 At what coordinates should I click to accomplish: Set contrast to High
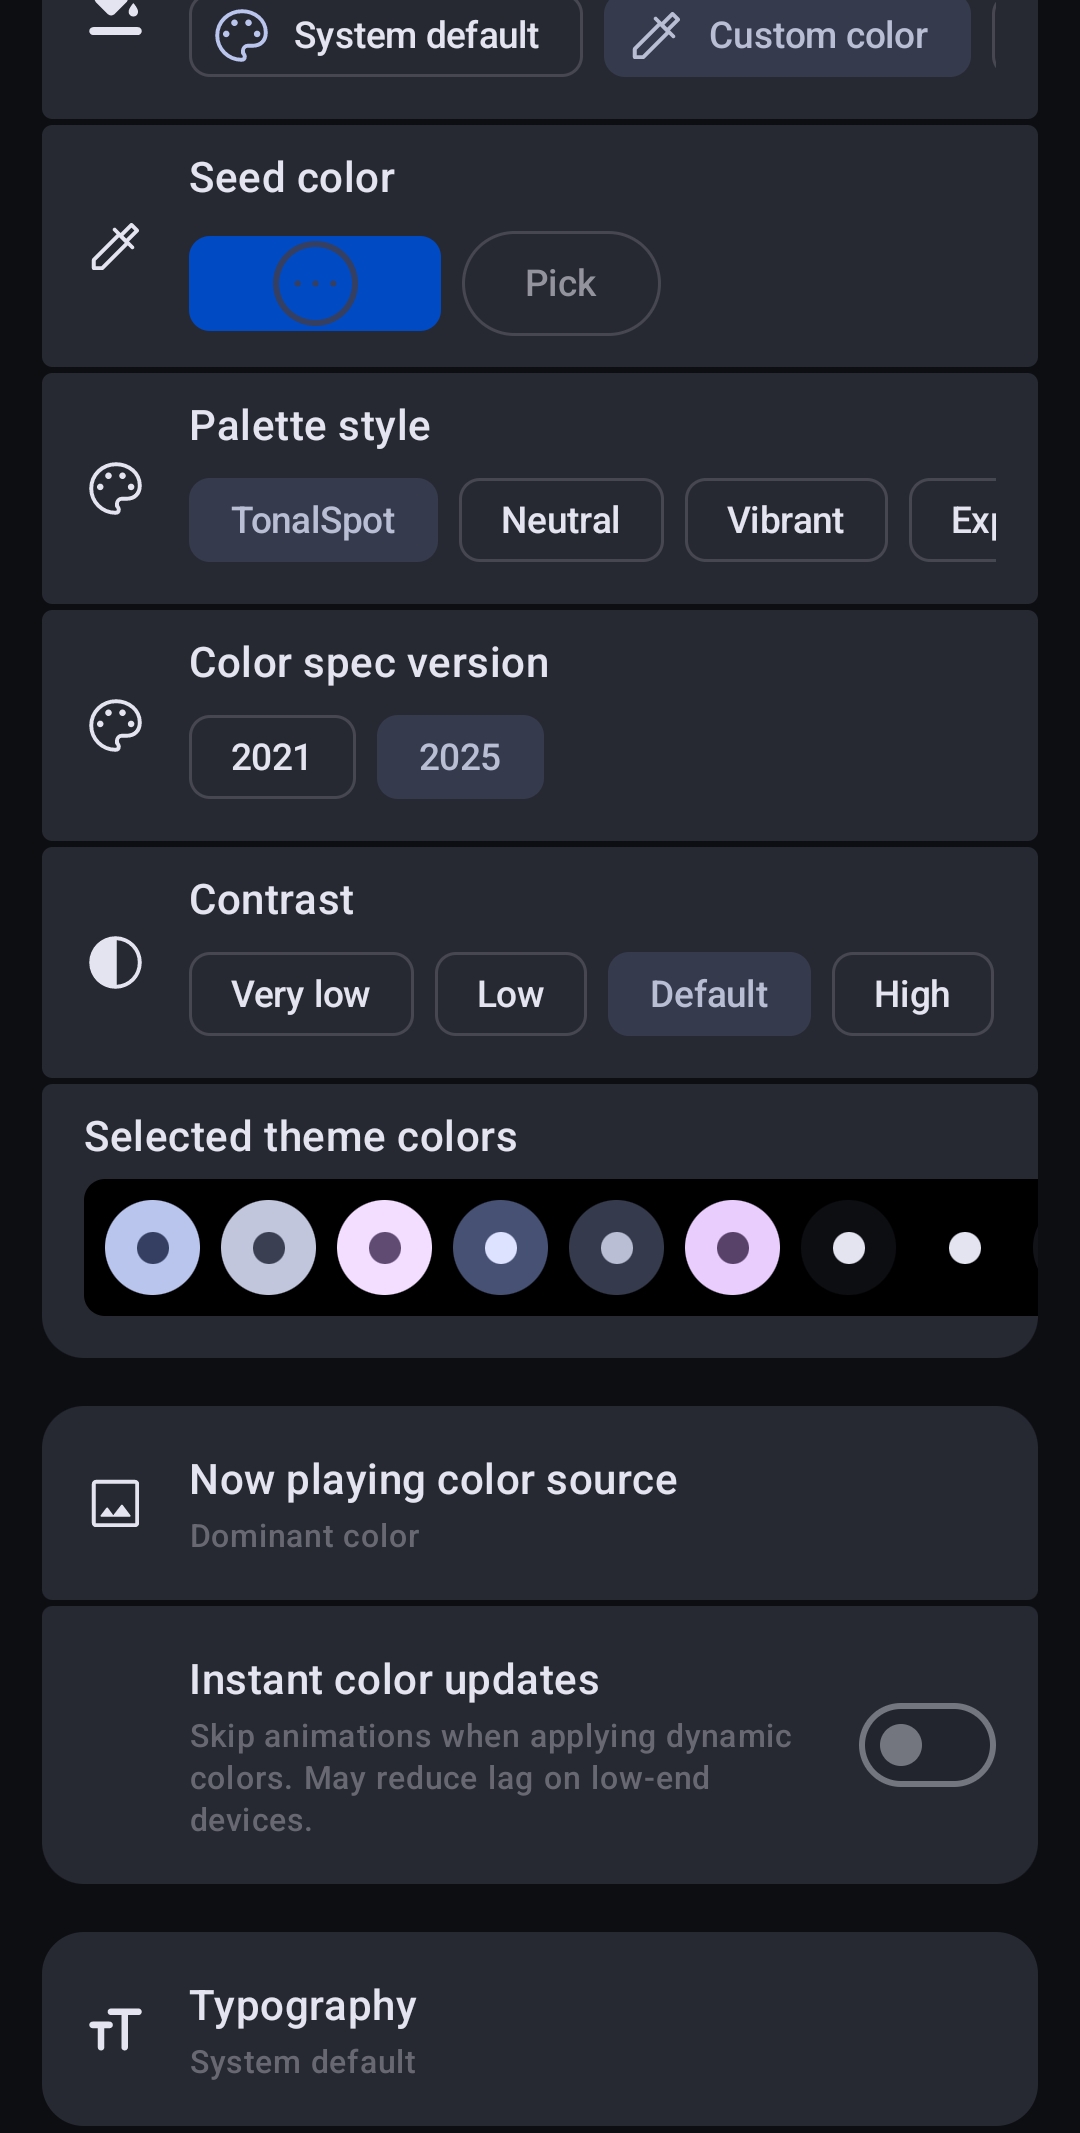point(911,994)
